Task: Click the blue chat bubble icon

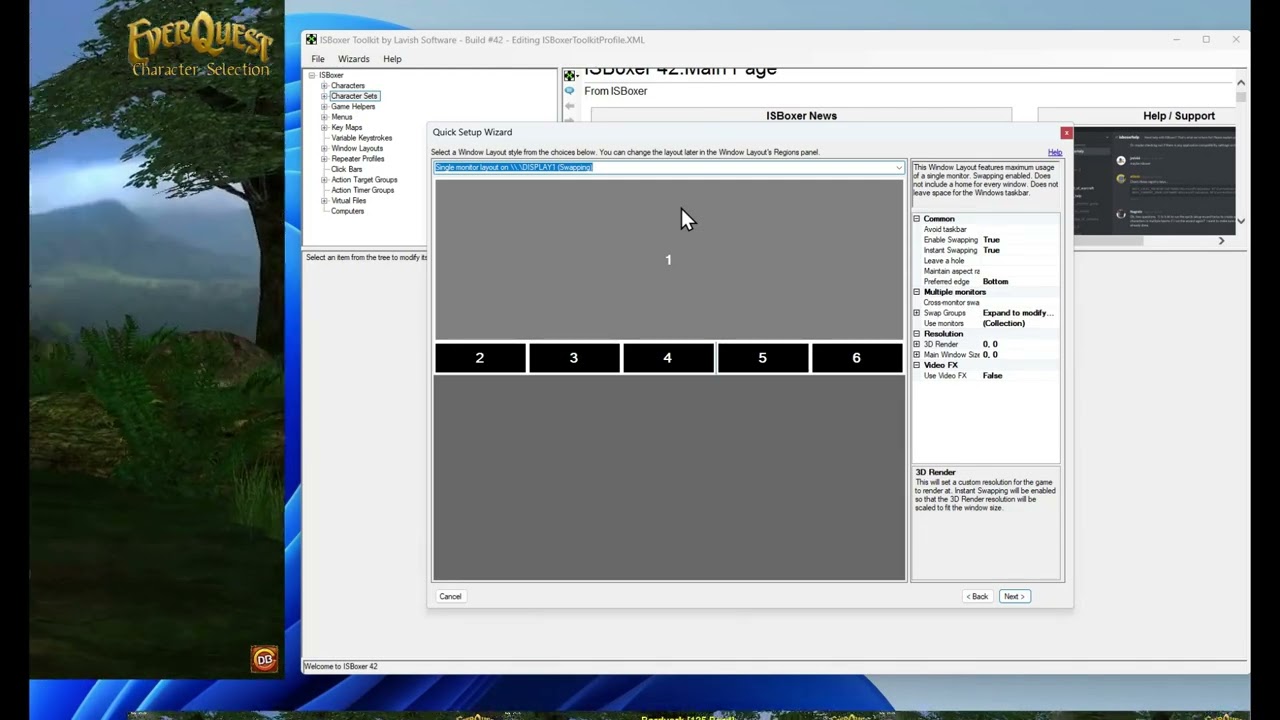Action: point(569,90)
